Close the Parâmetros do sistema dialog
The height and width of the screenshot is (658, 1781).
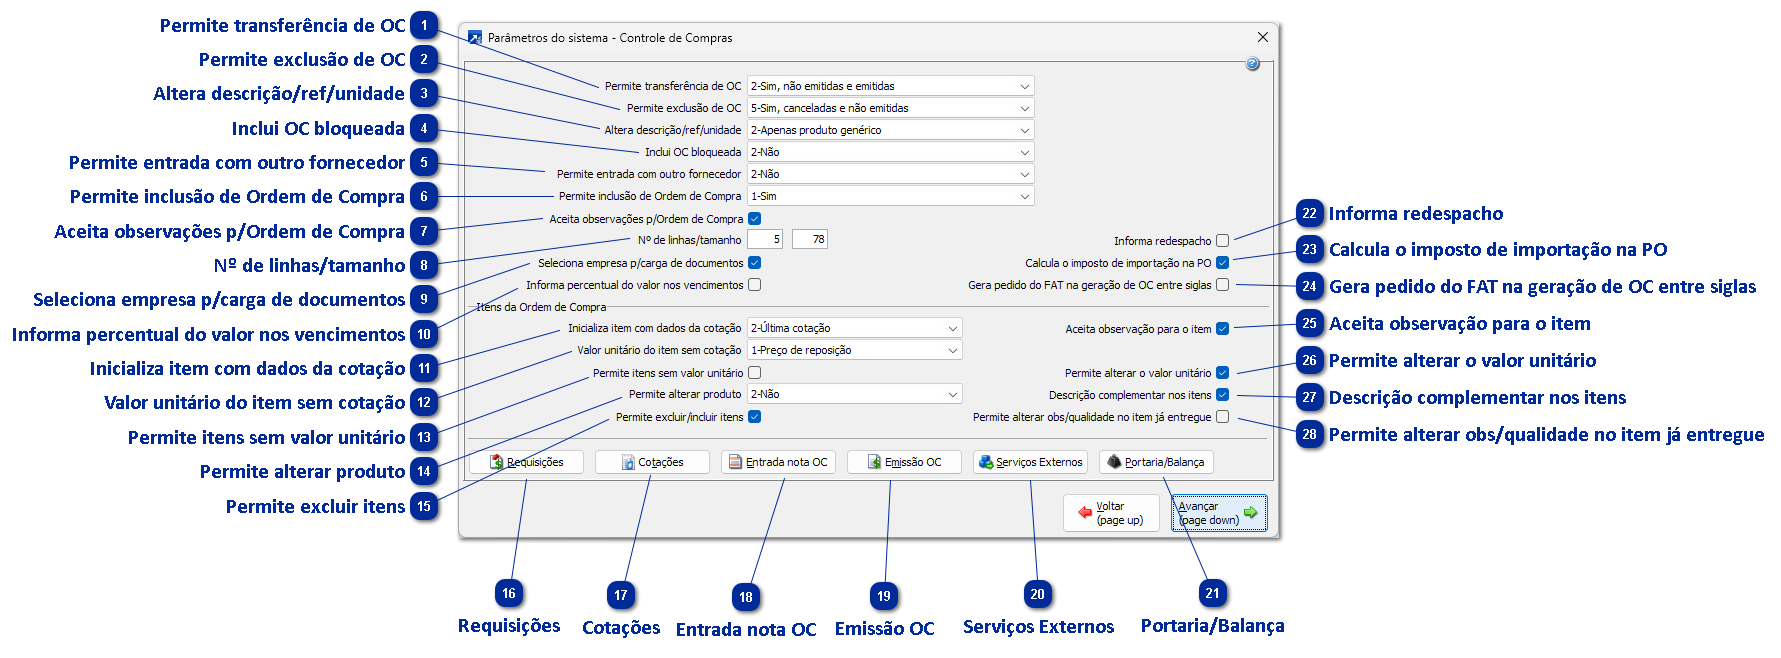tap(1262, 37)
